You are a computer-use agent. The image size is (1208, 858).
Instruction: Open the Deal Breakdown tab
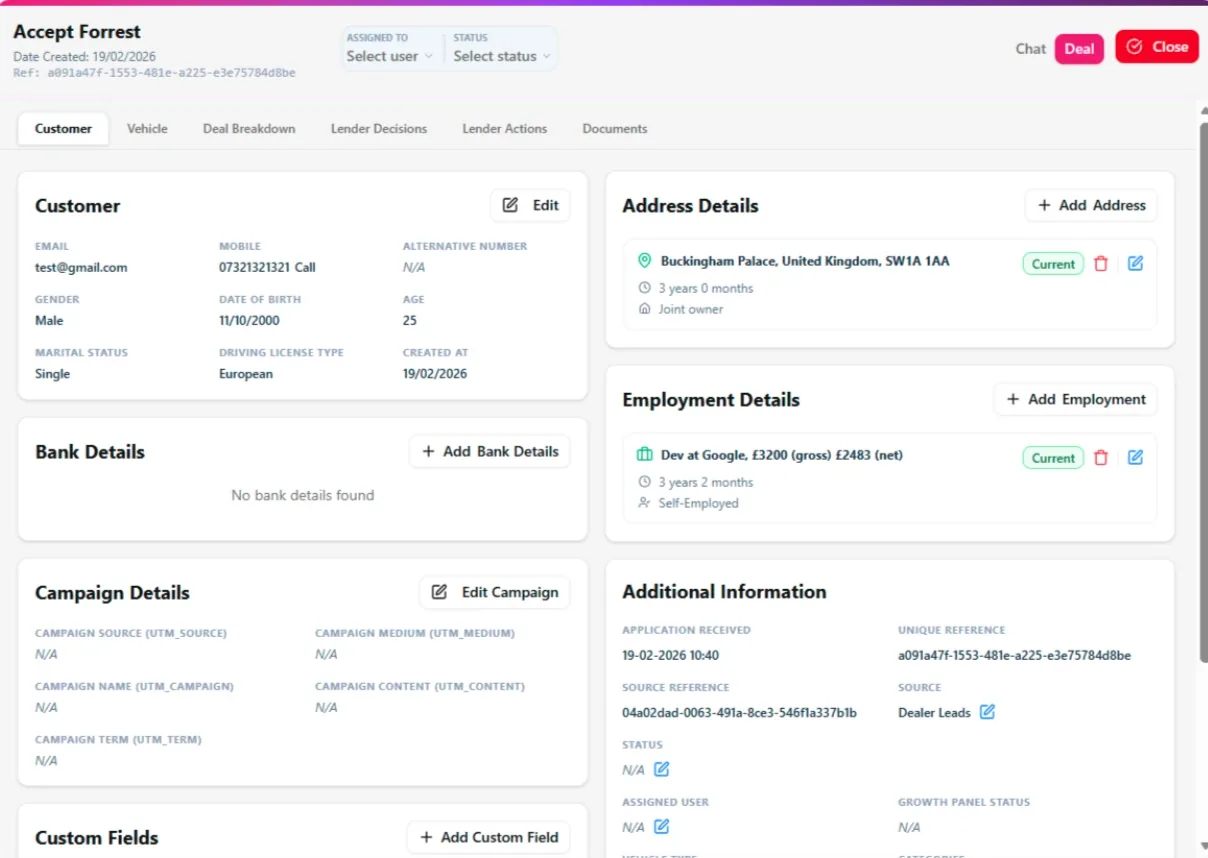pyautogui.click(x=249, y=129)
